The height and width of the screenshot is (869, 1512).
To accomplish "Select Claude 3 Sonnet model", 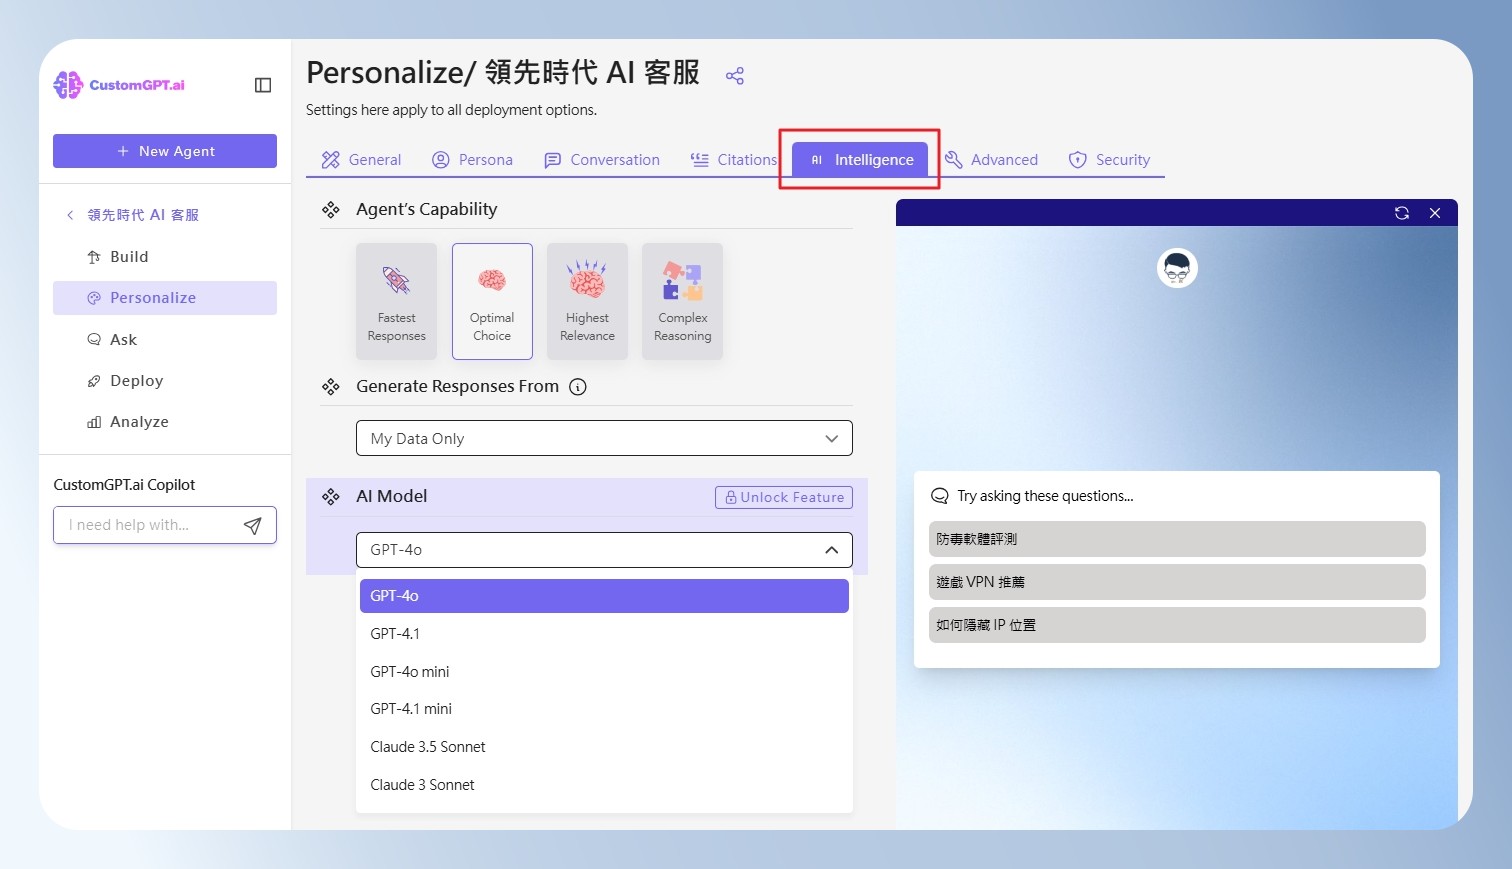I will pyautogui.click(x=604, y=785).
